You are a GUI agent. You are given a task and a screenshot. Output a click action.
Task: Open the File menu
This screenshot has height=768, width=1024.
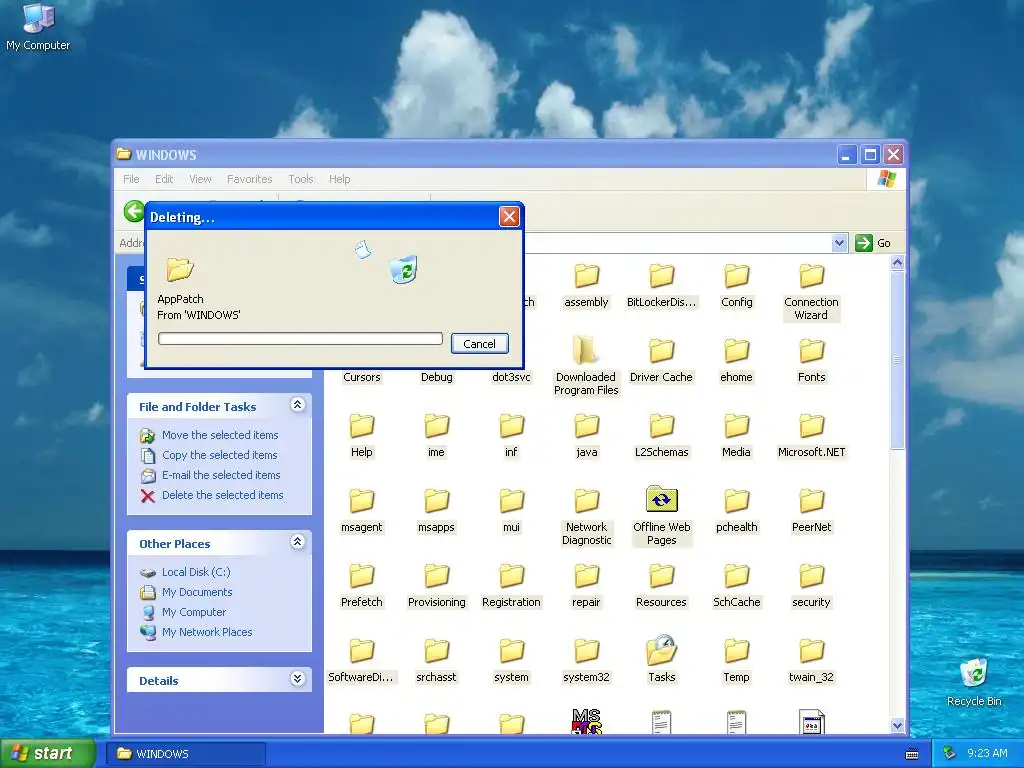(x=131, y=179)
